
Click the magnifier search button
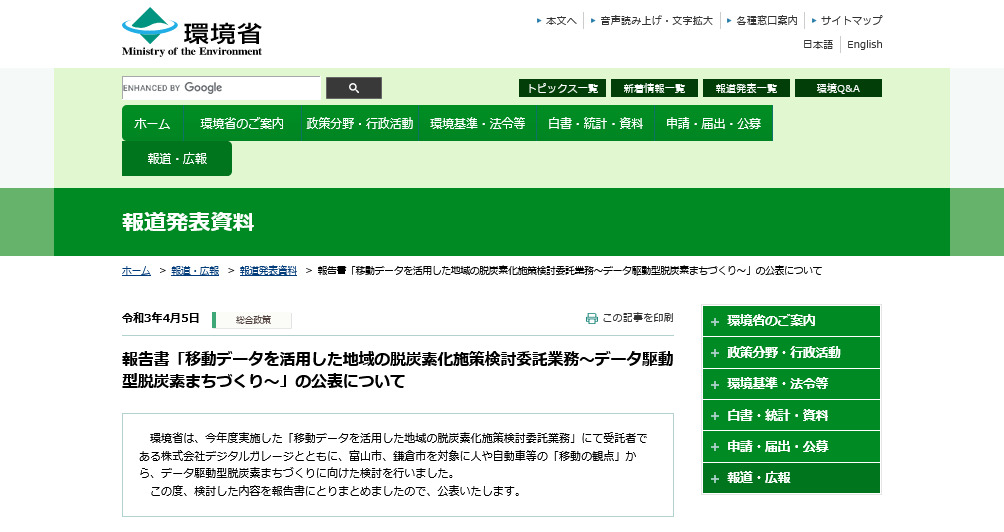tap(353, 88)
